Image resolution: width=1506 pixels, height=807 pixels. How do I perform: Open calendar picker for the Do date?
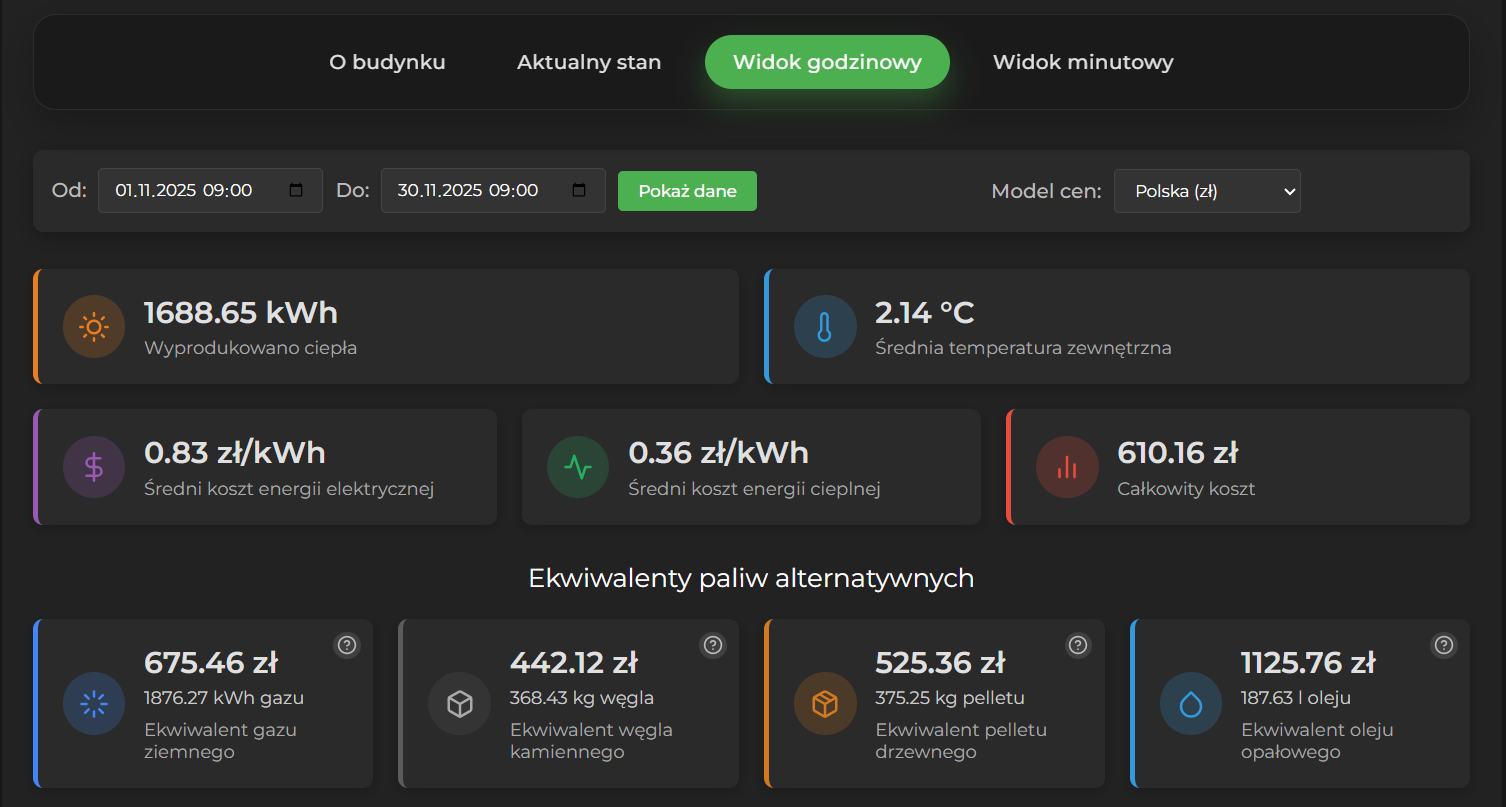pos(579,191)
